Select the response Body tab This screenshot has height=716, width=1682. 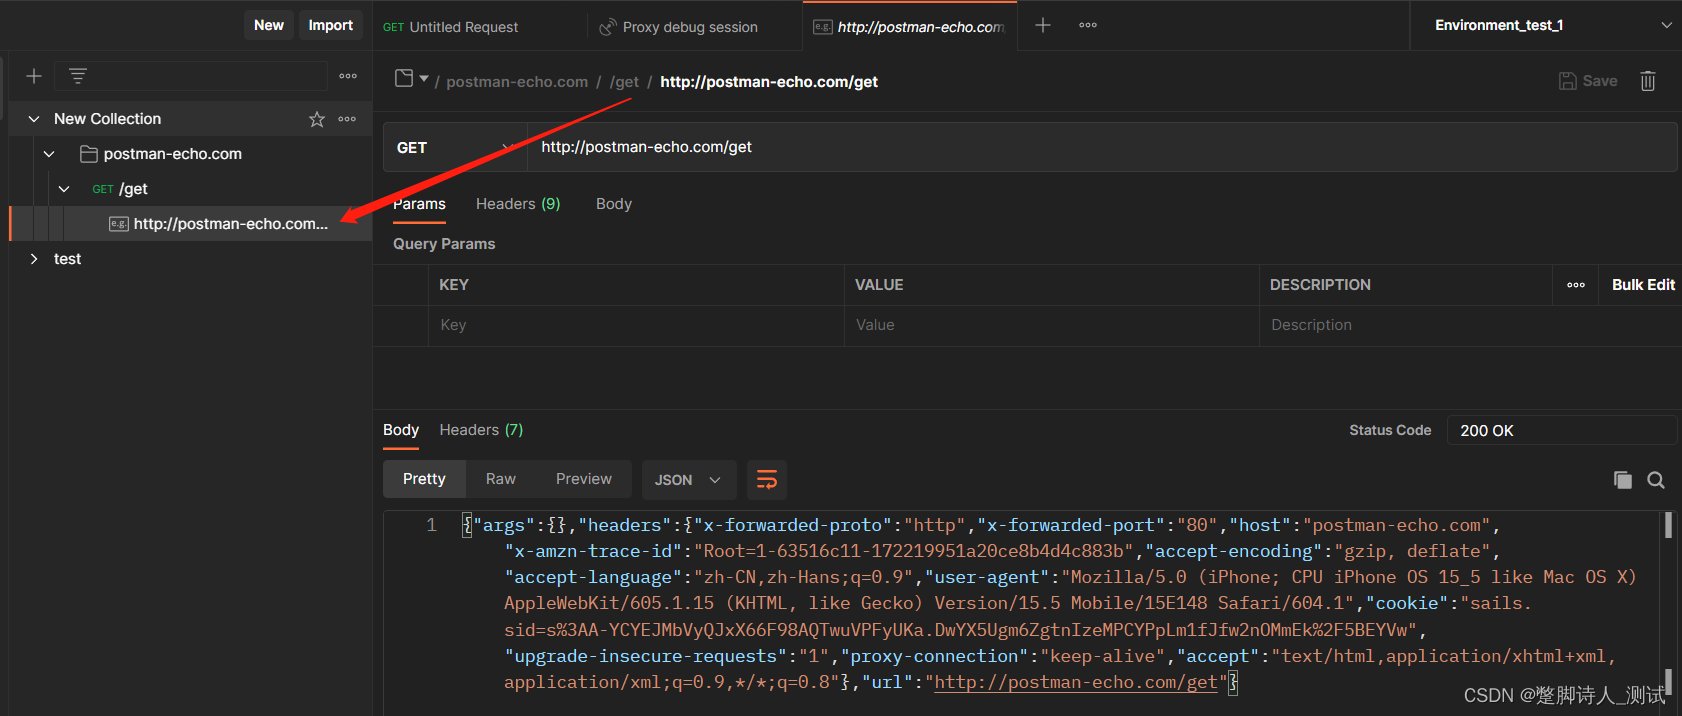click(x=401, y=430)
